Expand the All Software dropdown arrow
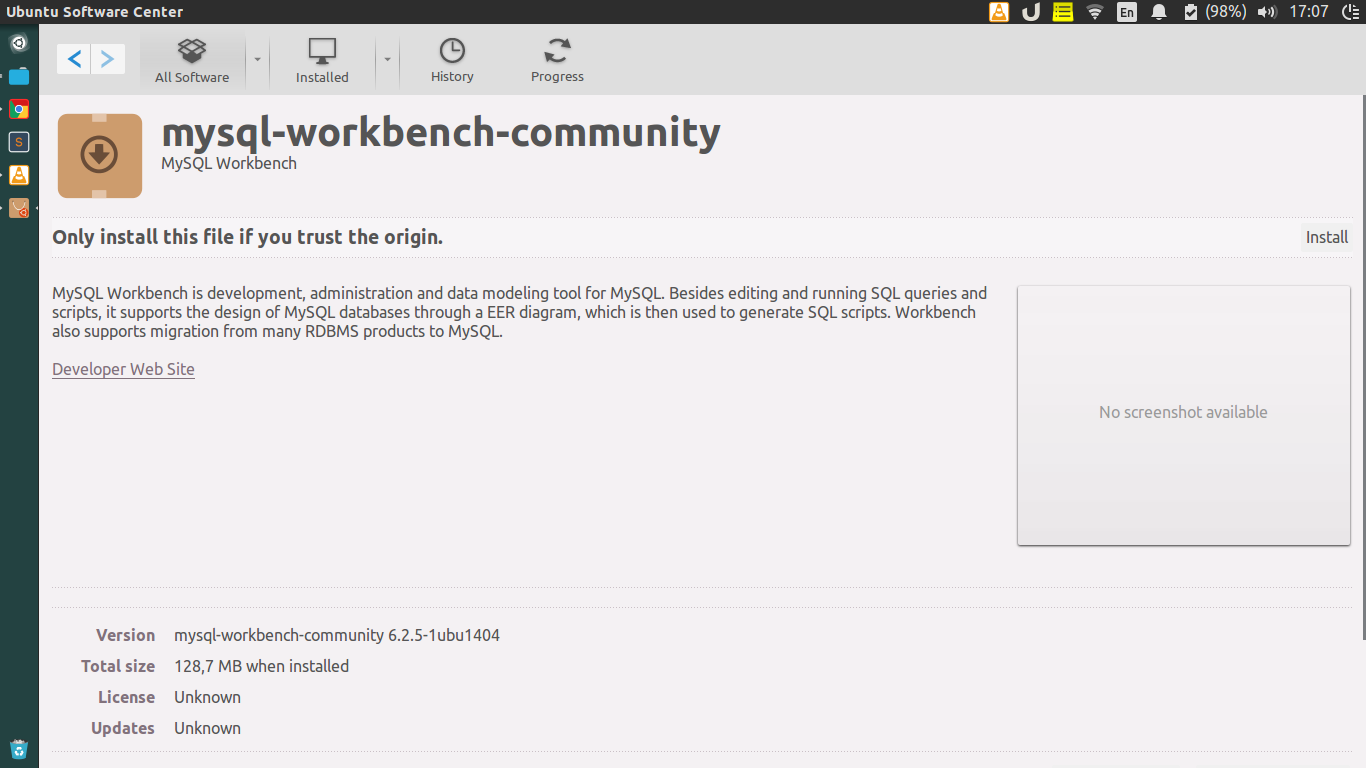 257,59
